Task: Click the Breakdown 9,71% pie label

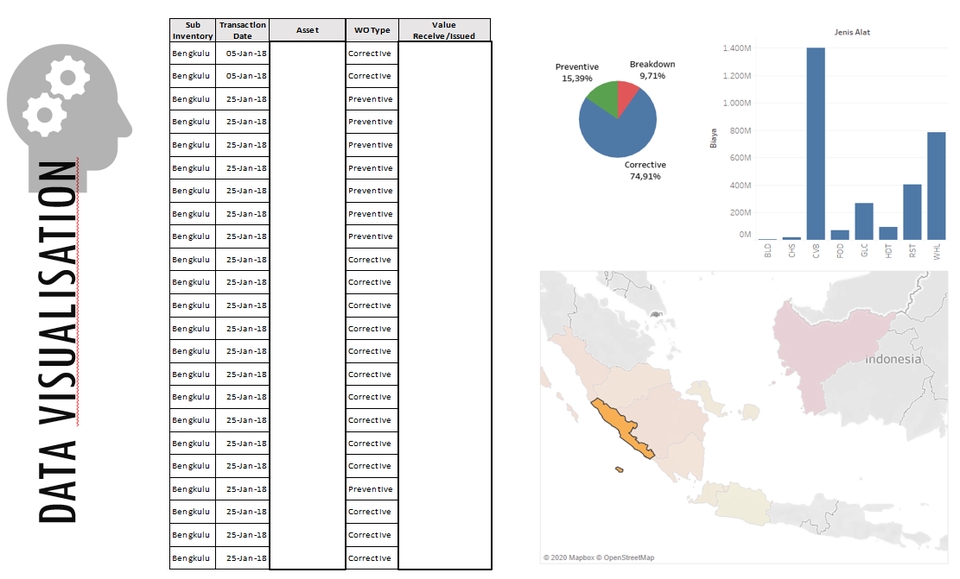Action: pyautogui.click(x=652, y=70)
